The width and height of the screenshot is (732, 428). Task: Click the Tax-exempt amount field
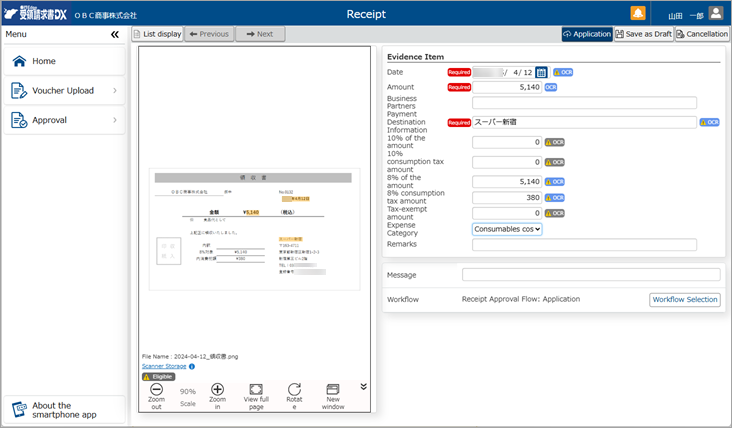tap(507, 213)
